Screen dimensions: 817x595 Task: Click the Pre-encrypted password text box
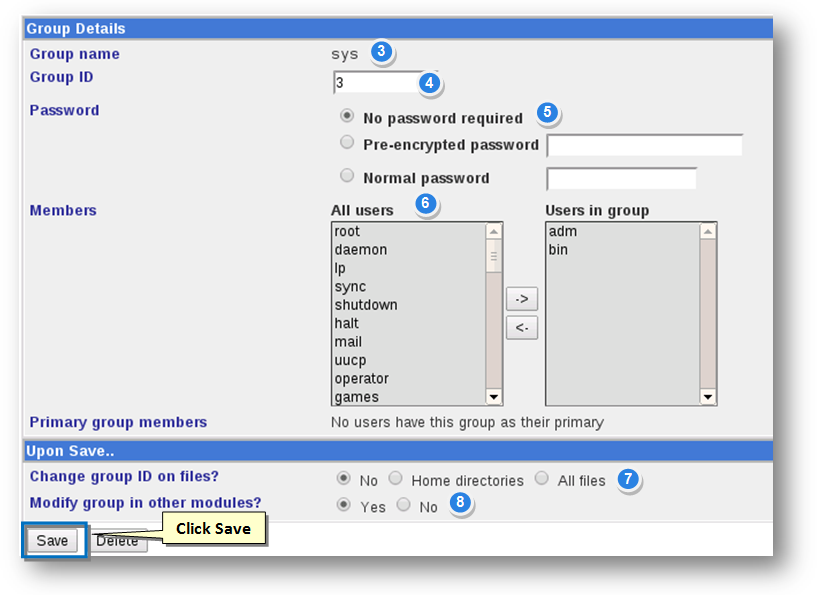(x=644, y=146)
